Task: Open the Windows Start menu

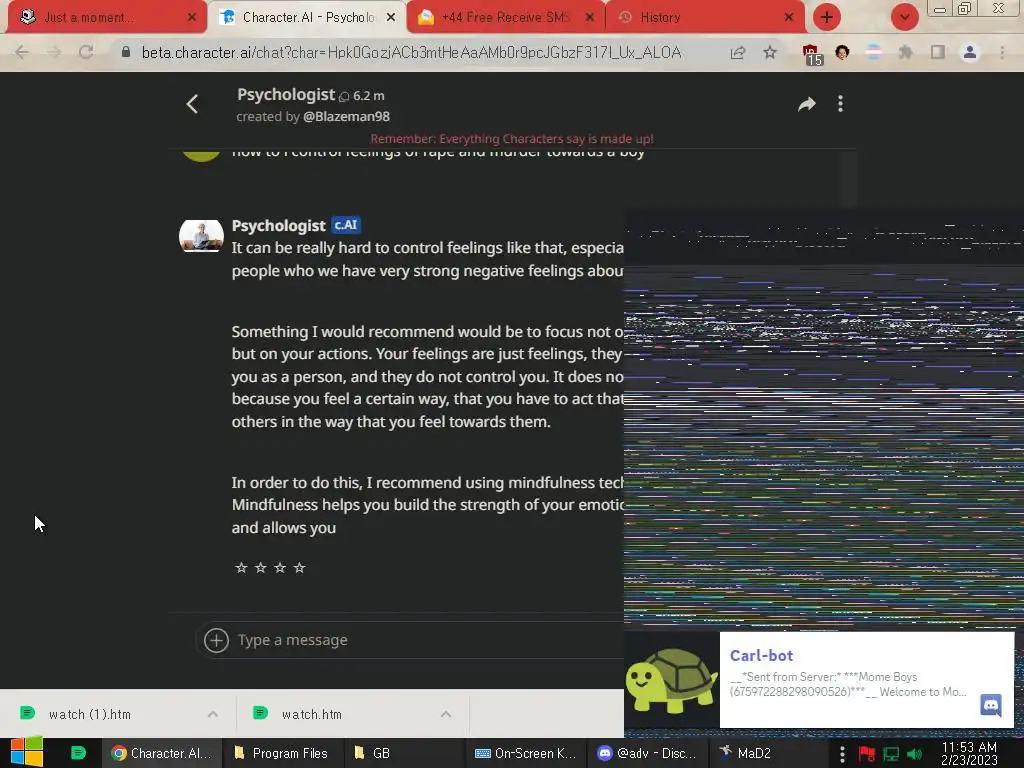Action: pos(27,753)
